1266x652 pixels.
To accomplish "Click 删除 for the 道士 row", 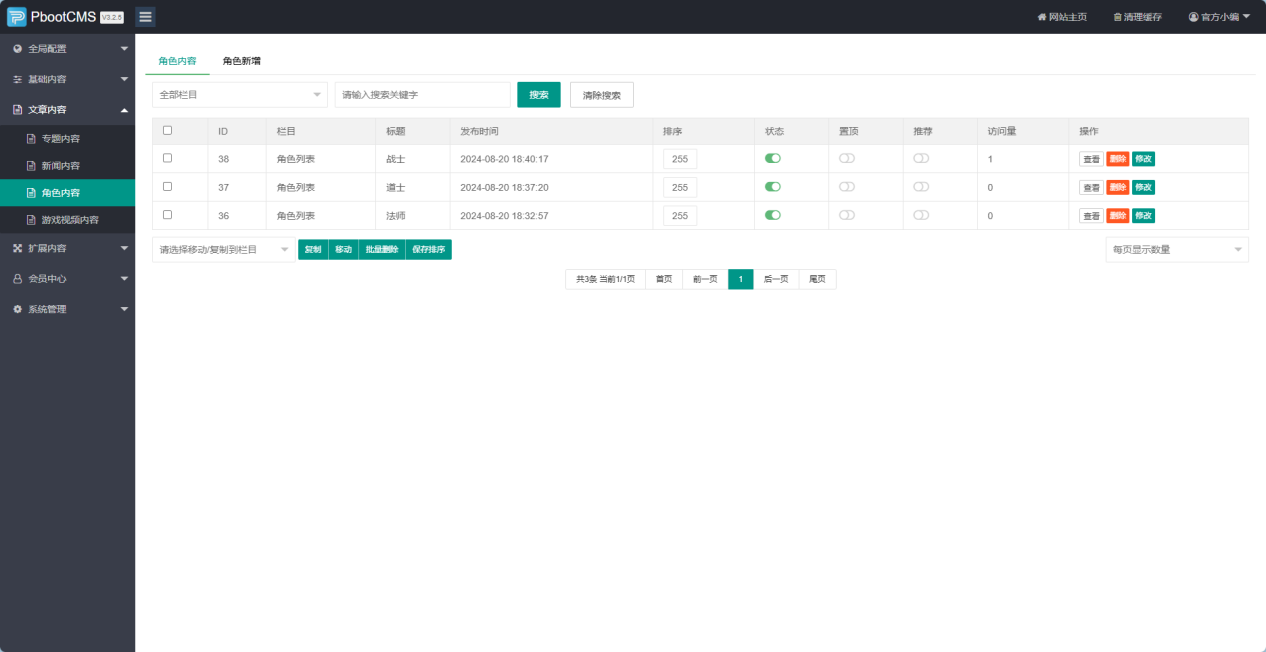I will pyautogui.click(x=1118, y=187).
